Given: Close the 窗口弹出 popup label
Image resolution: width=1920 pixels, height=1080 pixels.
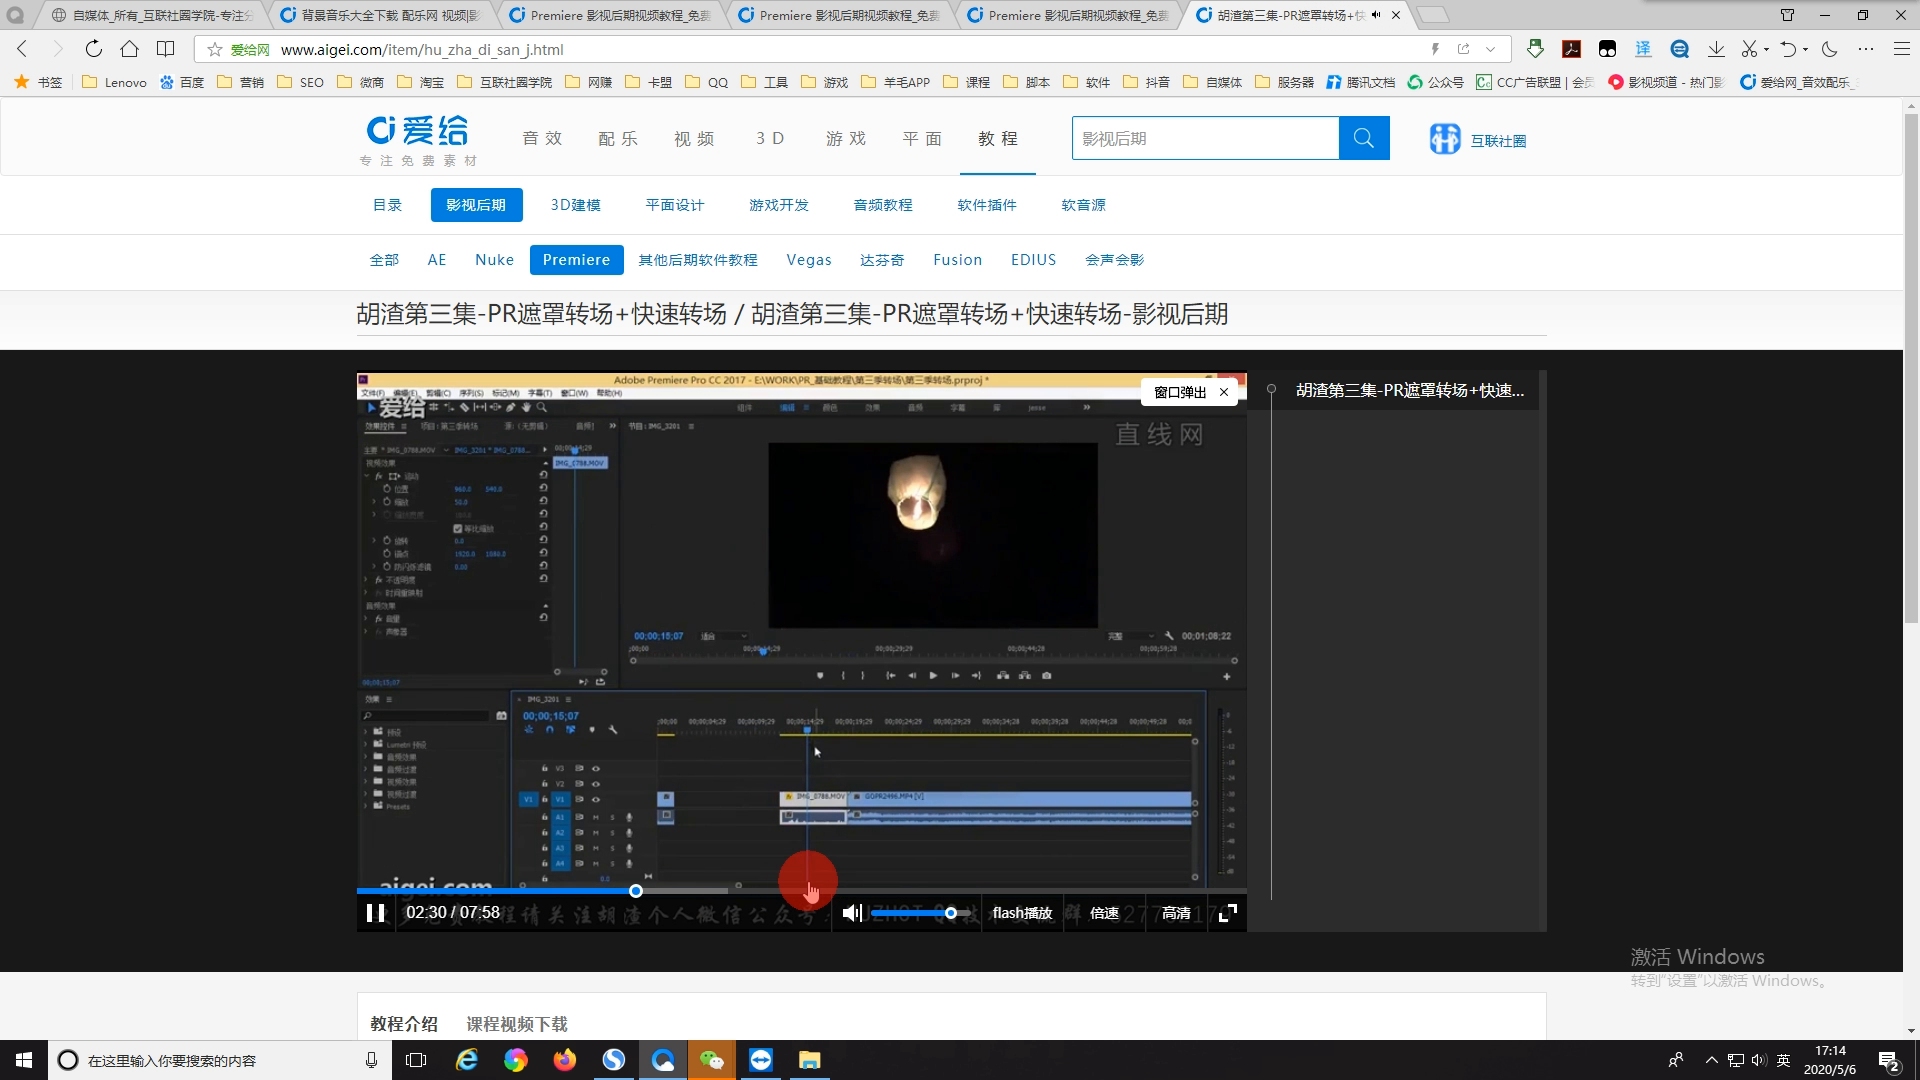Looking at the screenshot, I should pyautogui.click(x=1224, y=392).
